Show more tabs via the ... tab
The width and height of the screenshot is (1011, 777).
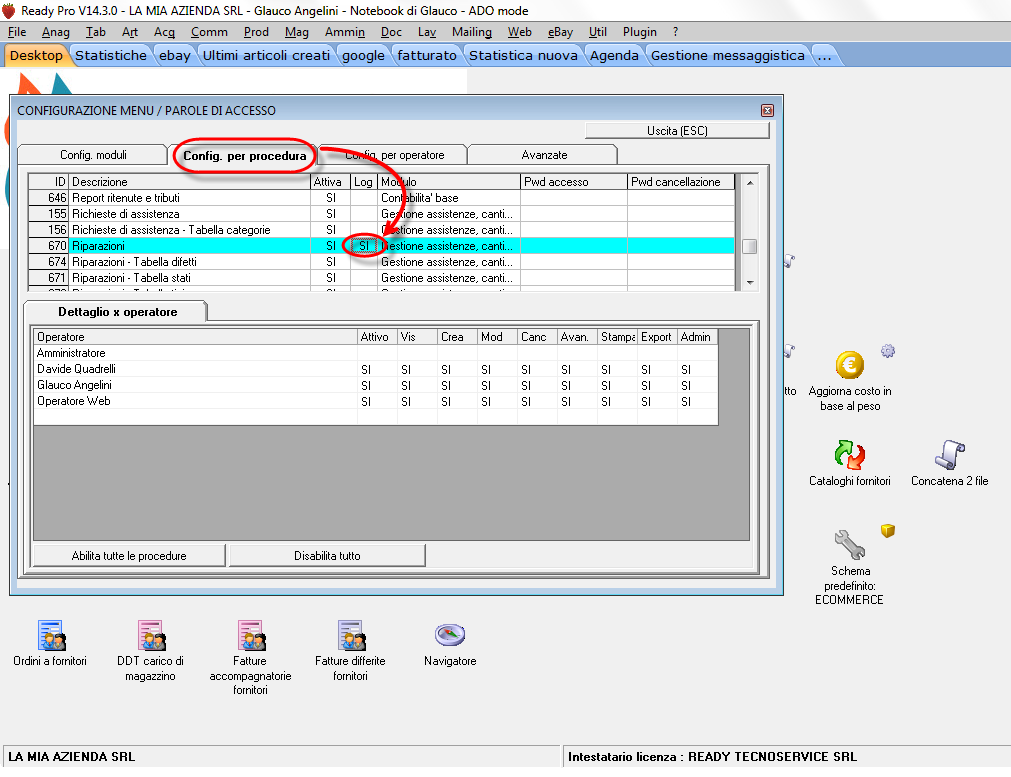coord(824,55)
